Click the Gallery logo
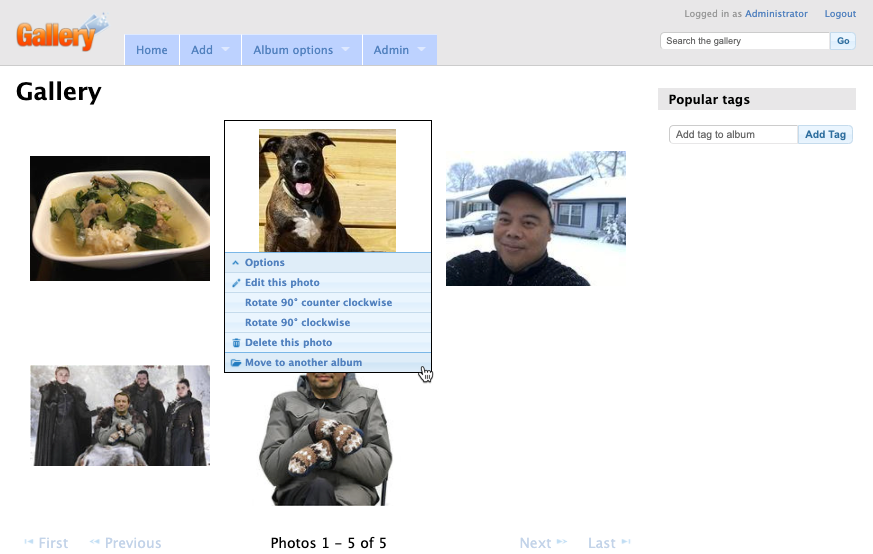This screenshot has width=873, height=554. [x=60, y=32]
